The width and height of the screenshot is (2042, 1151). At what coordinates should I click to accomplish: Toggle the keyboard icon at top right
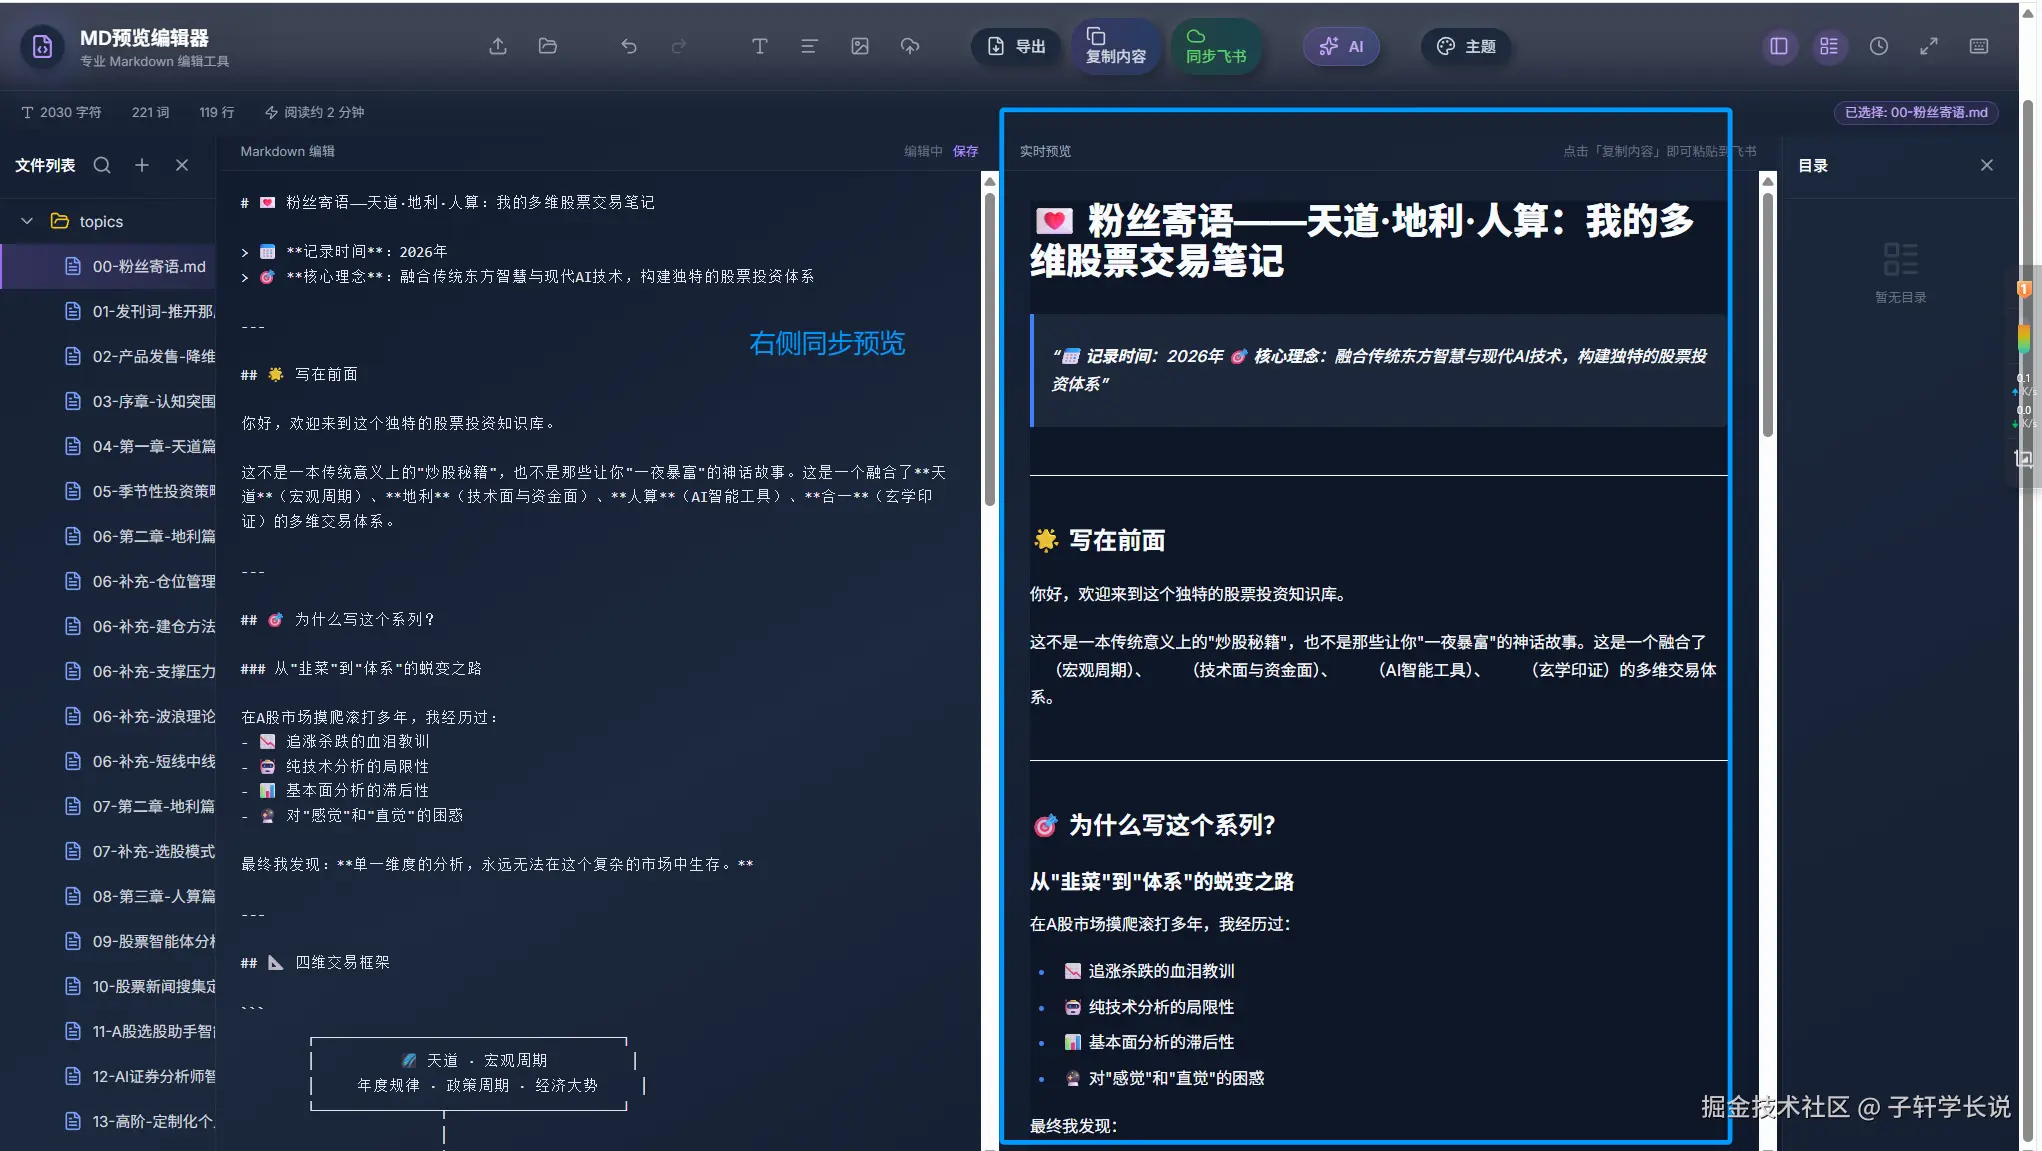(x=1979, y=46)
